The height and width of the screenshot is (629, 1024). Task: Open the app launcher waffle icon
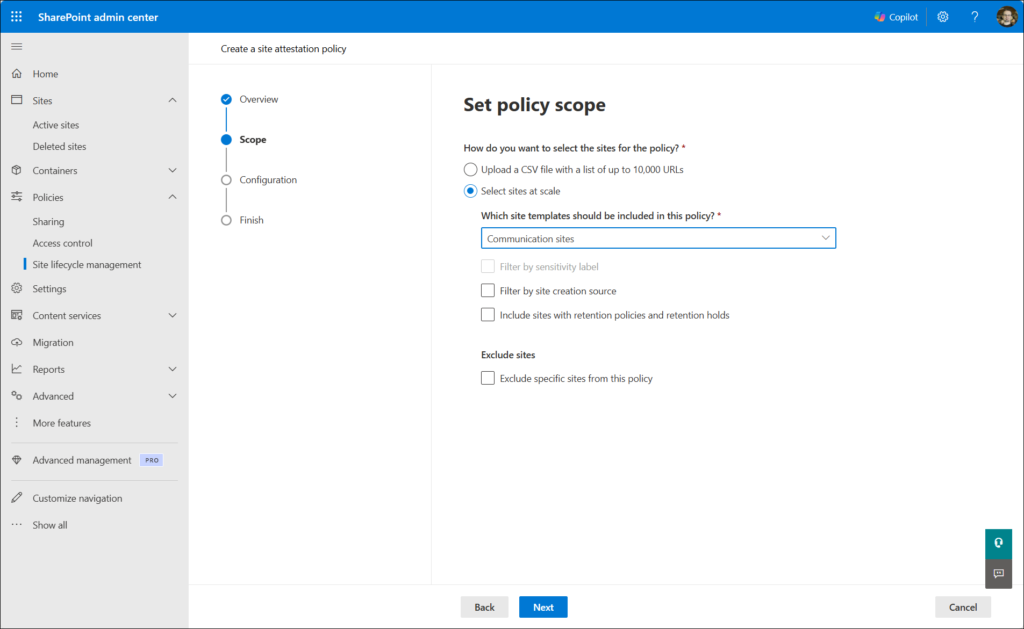tap(16, 17)
